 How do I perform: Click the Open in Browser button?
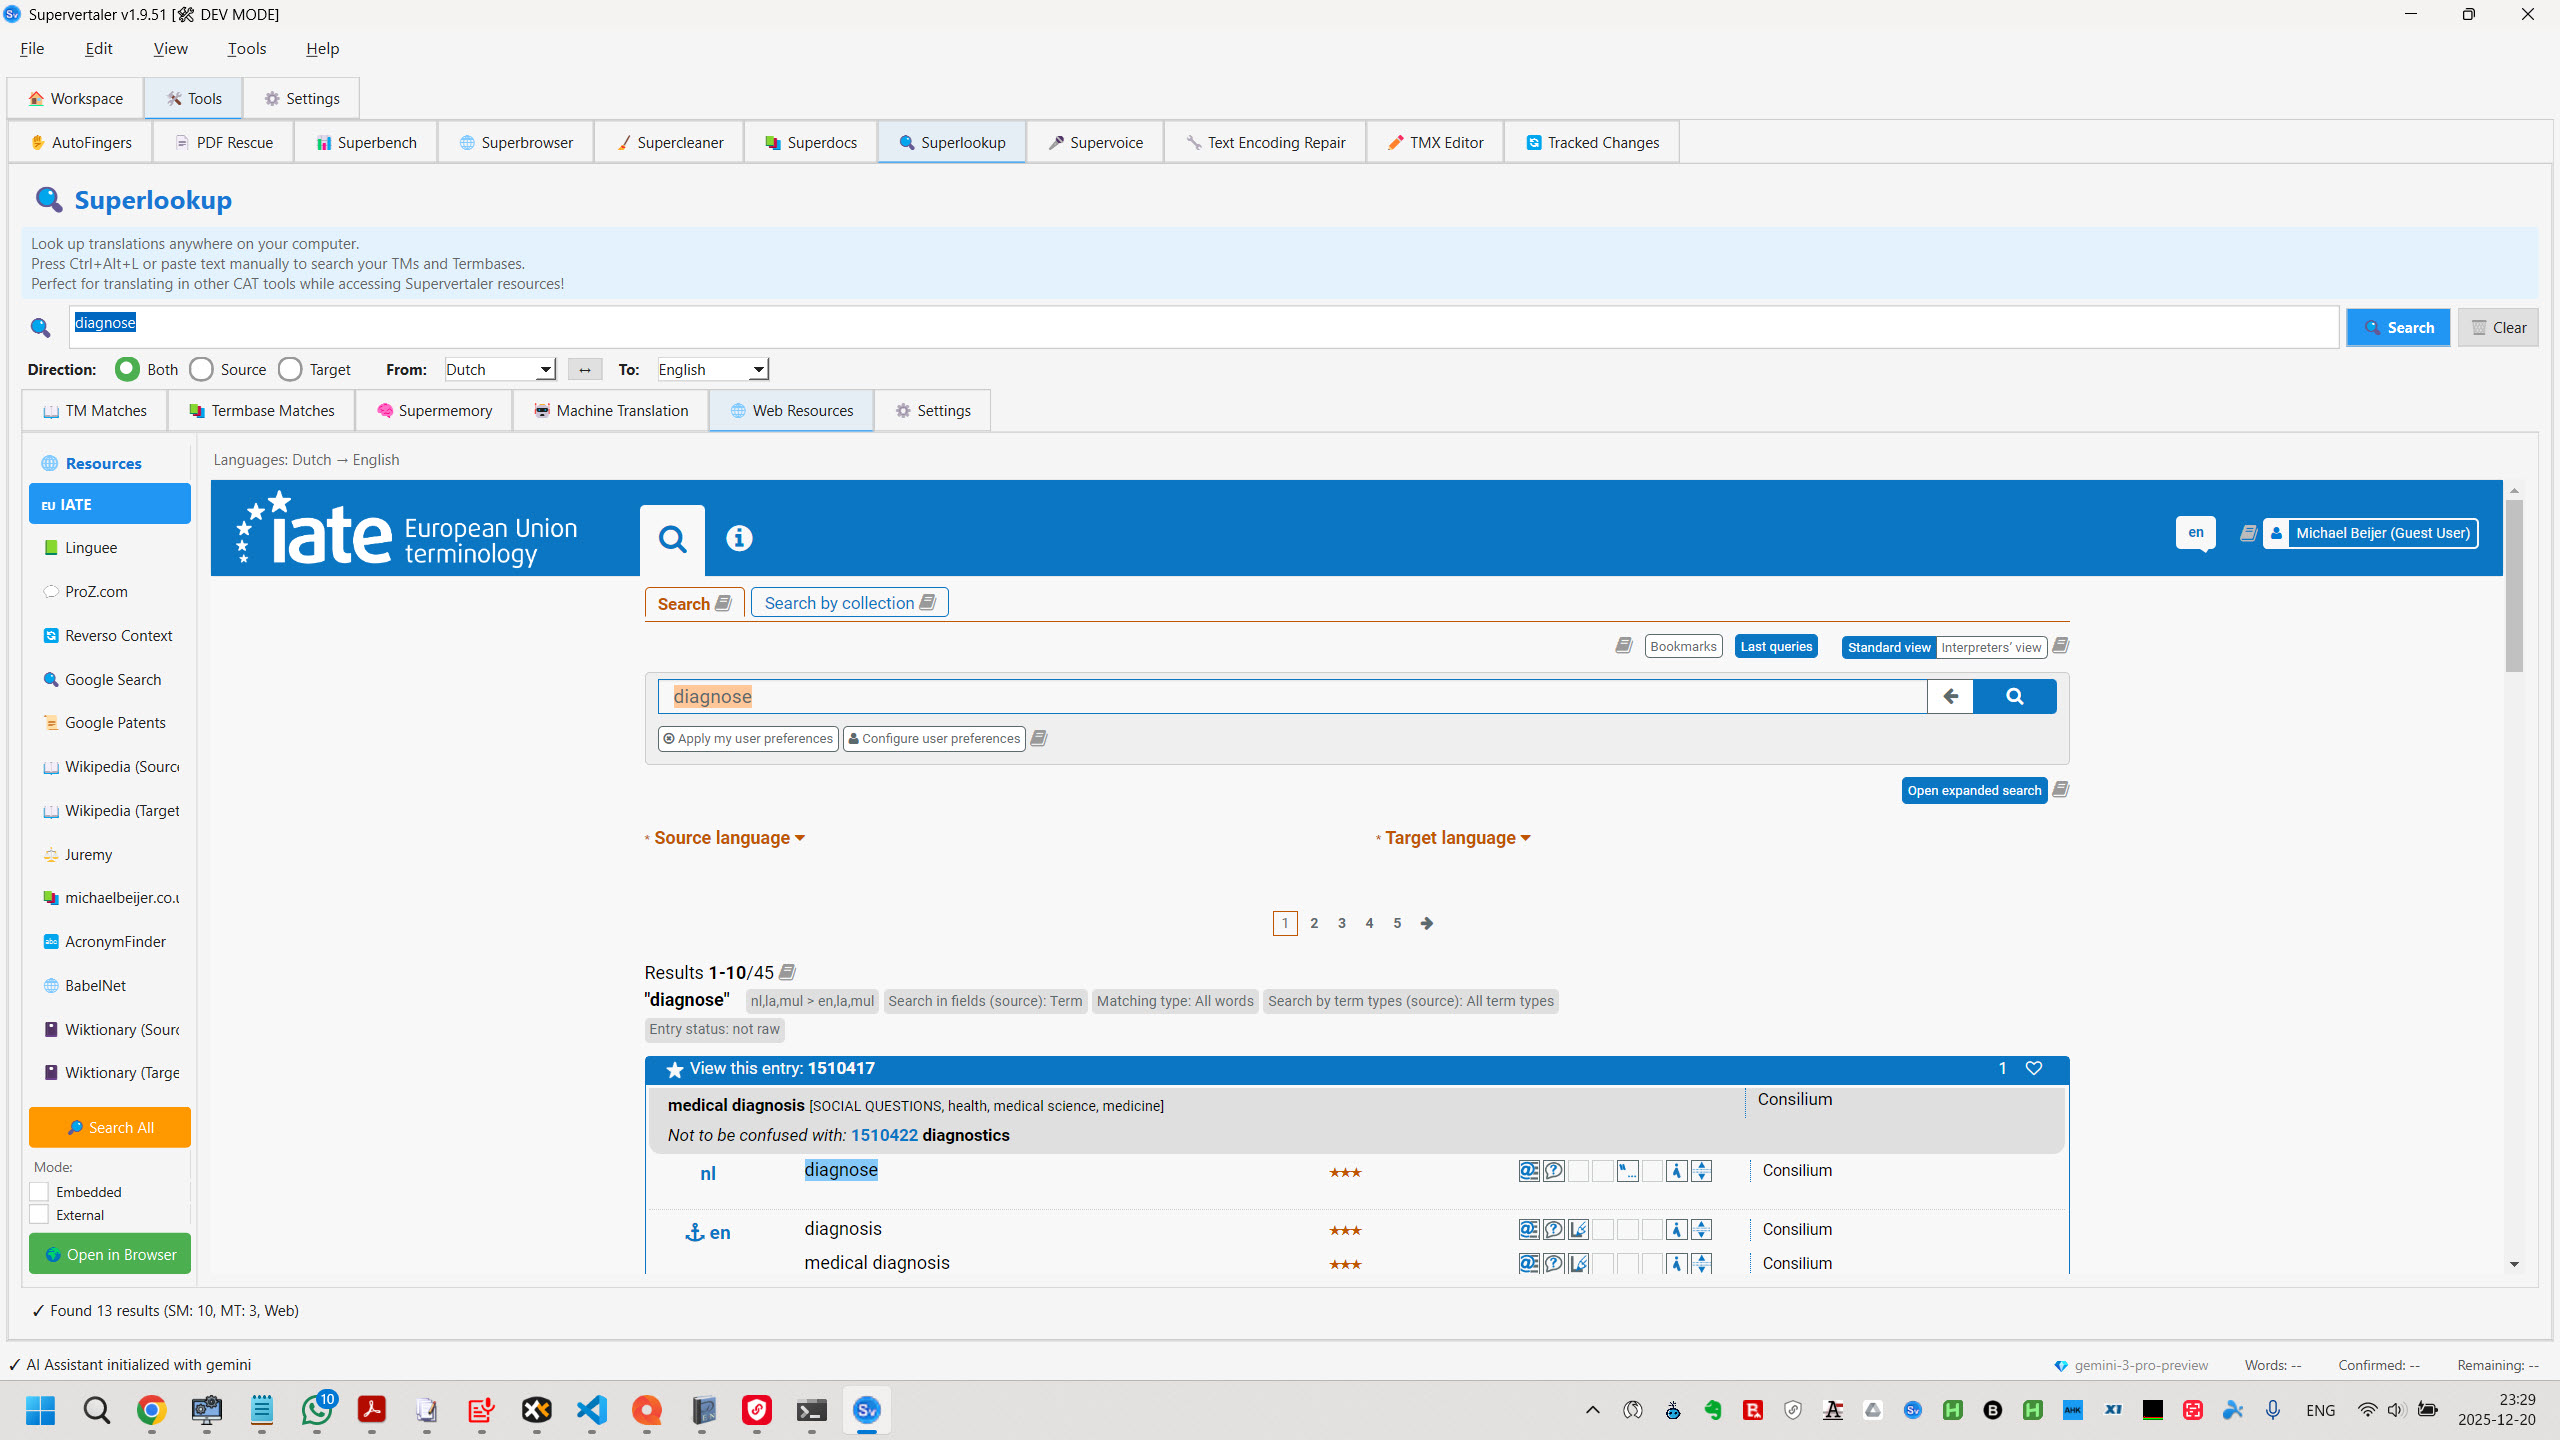tap(110, 1254)
